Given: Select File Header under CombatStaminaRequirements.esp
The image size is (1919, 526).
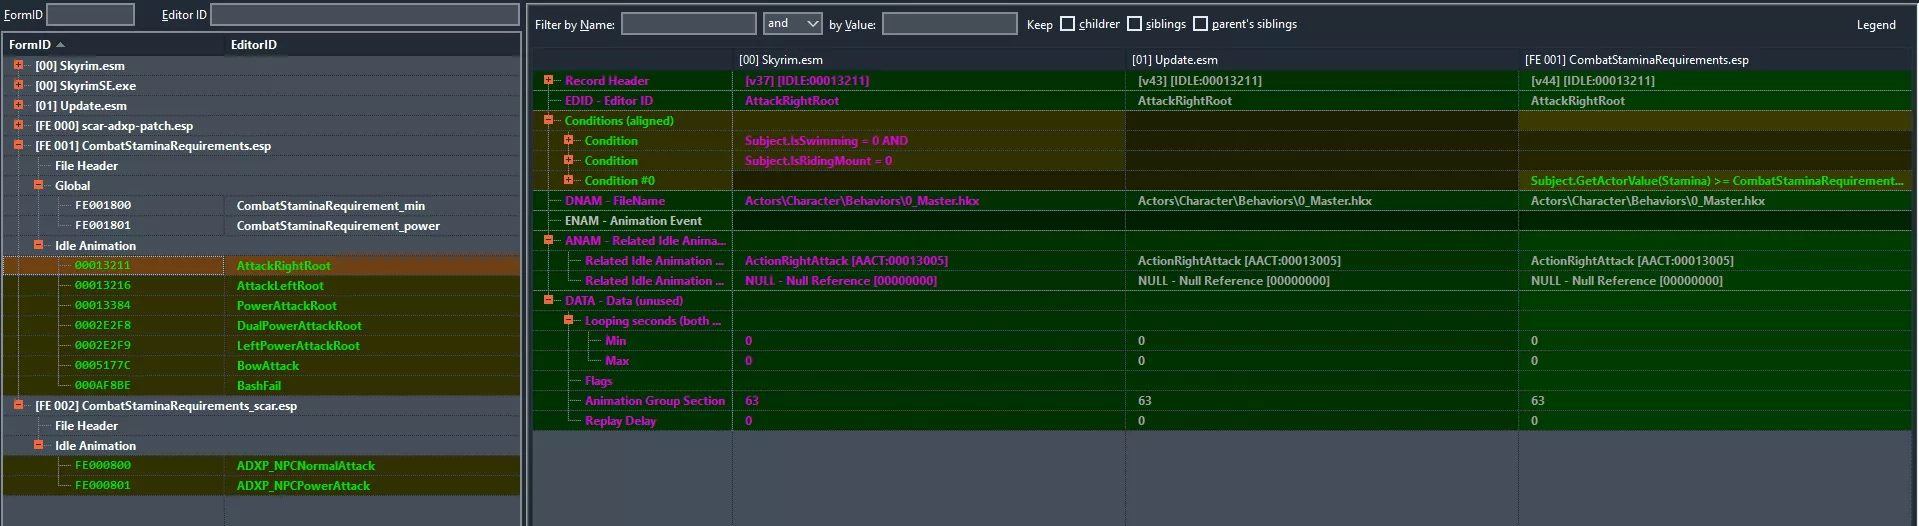Looking at the screenshot, I should (x=86, y=165).
